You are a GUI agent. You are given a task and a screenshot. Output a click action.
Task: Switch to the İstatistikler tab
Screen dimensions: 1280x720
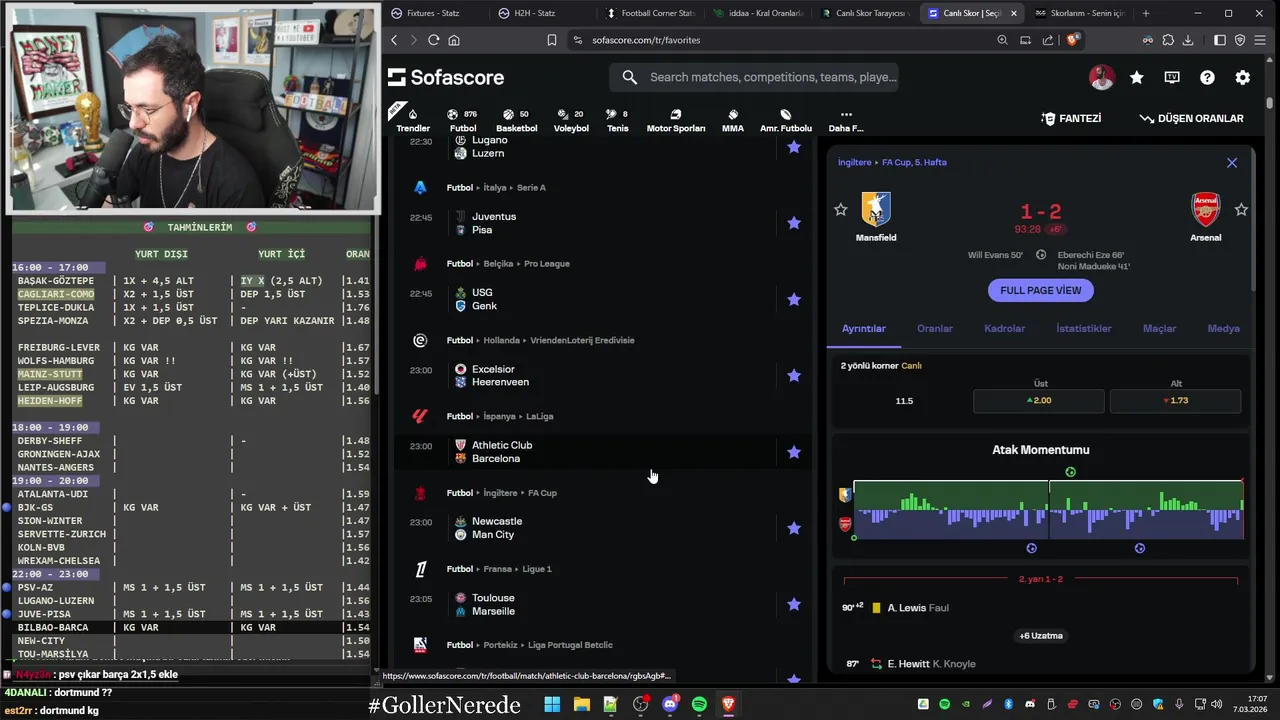tap(1084, 328)
